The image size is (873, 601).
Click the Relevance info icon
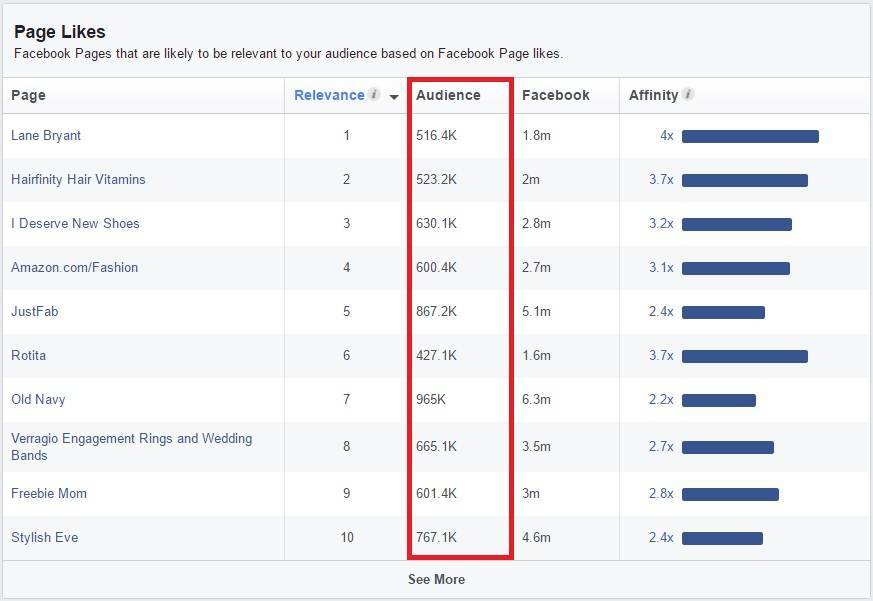(375, 94)
